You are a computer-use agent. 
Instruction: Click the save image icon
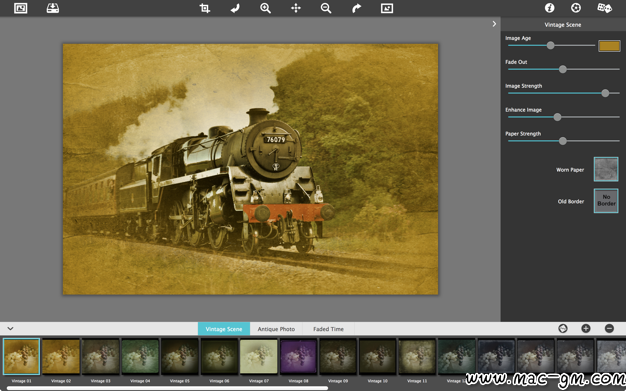tap(53, 8)
